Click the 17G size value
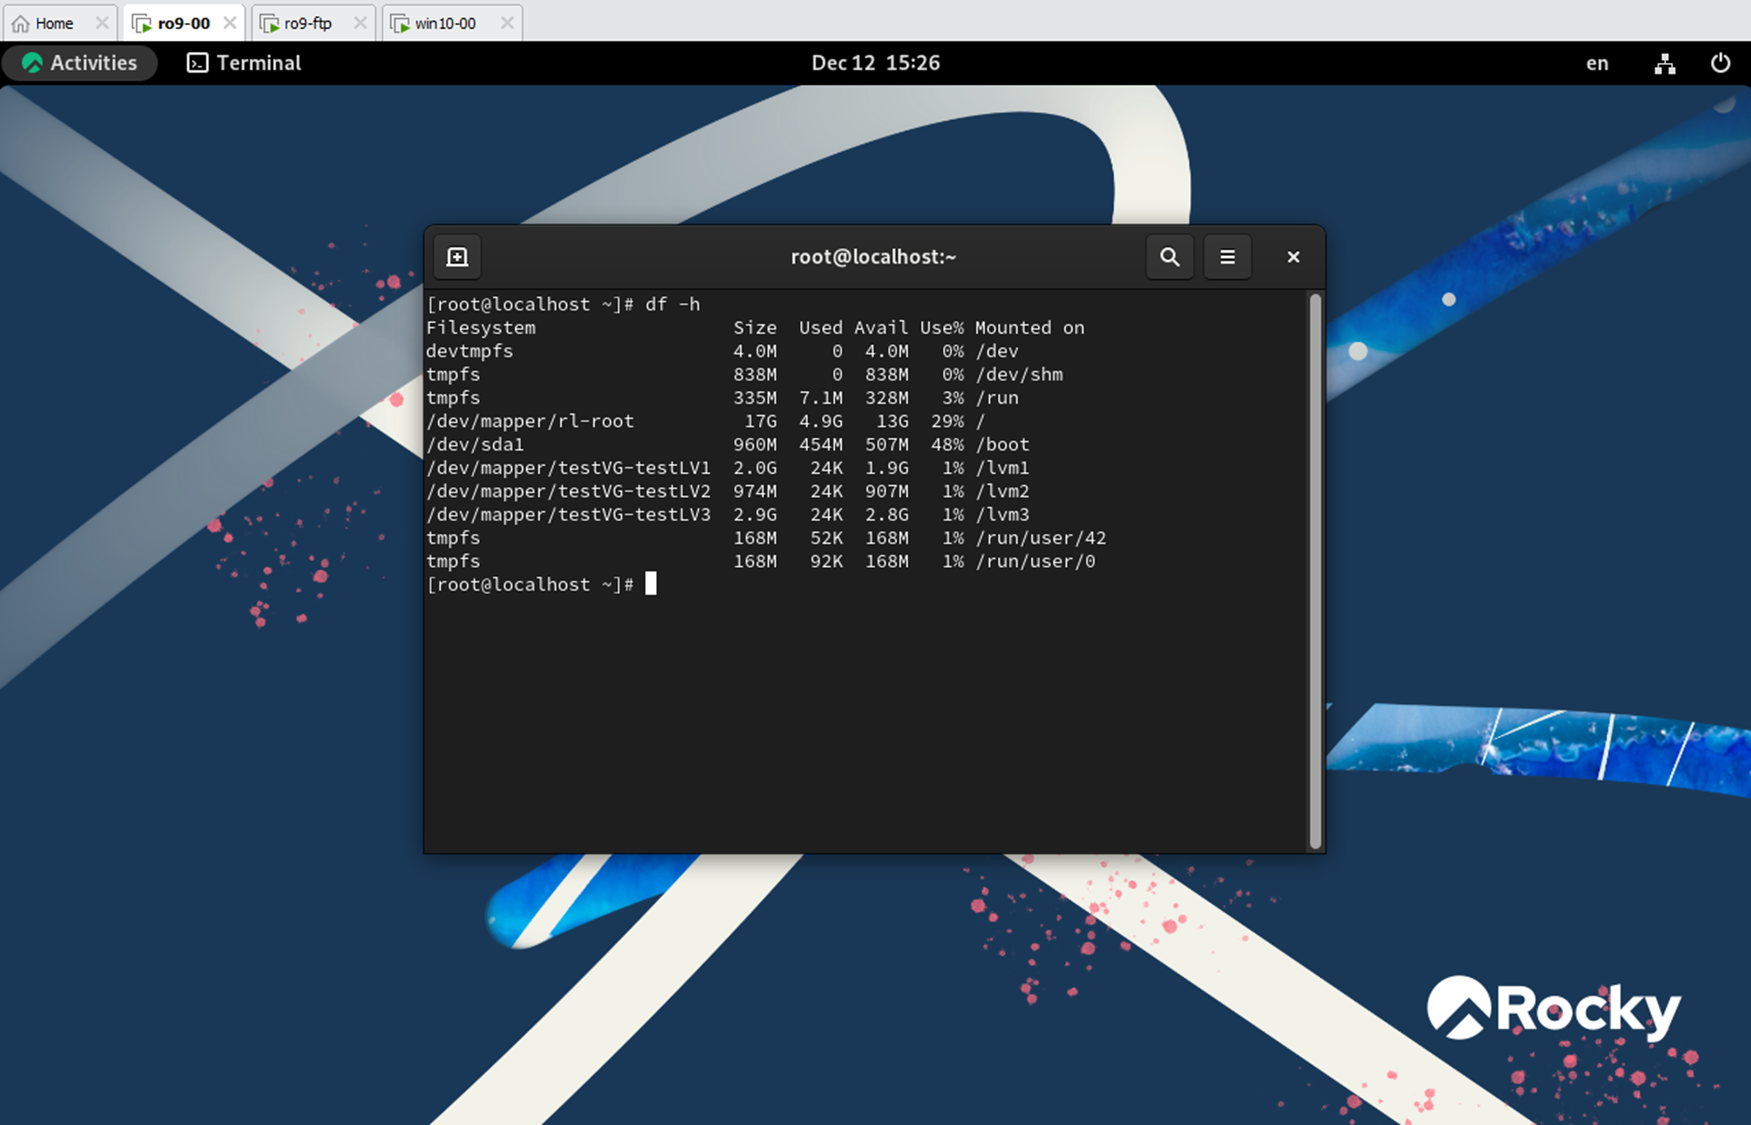This screenshot has width=1751, height=1125. coord(760,421)
